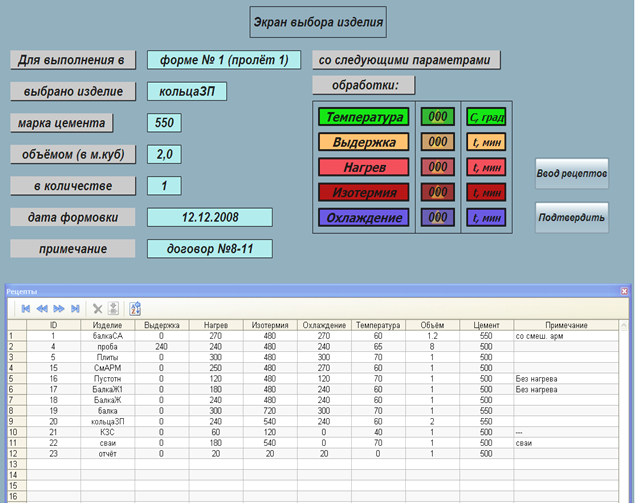Click the марка цемента field showing 550
The height and width of the screenshot is (503, 635).
(x=164, y=123)
